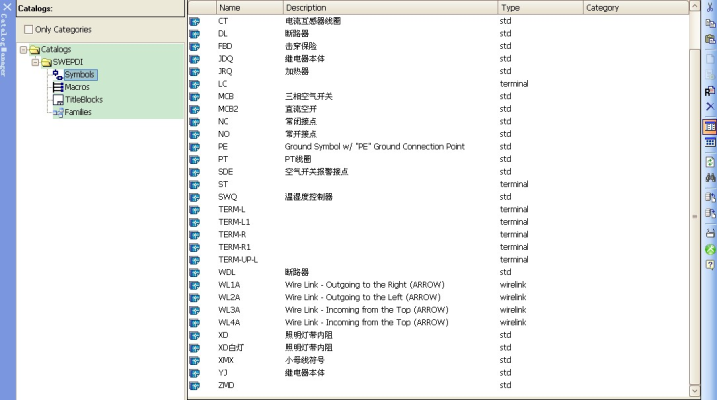Click the Refresh toolbar icon

tap(709, 160)
